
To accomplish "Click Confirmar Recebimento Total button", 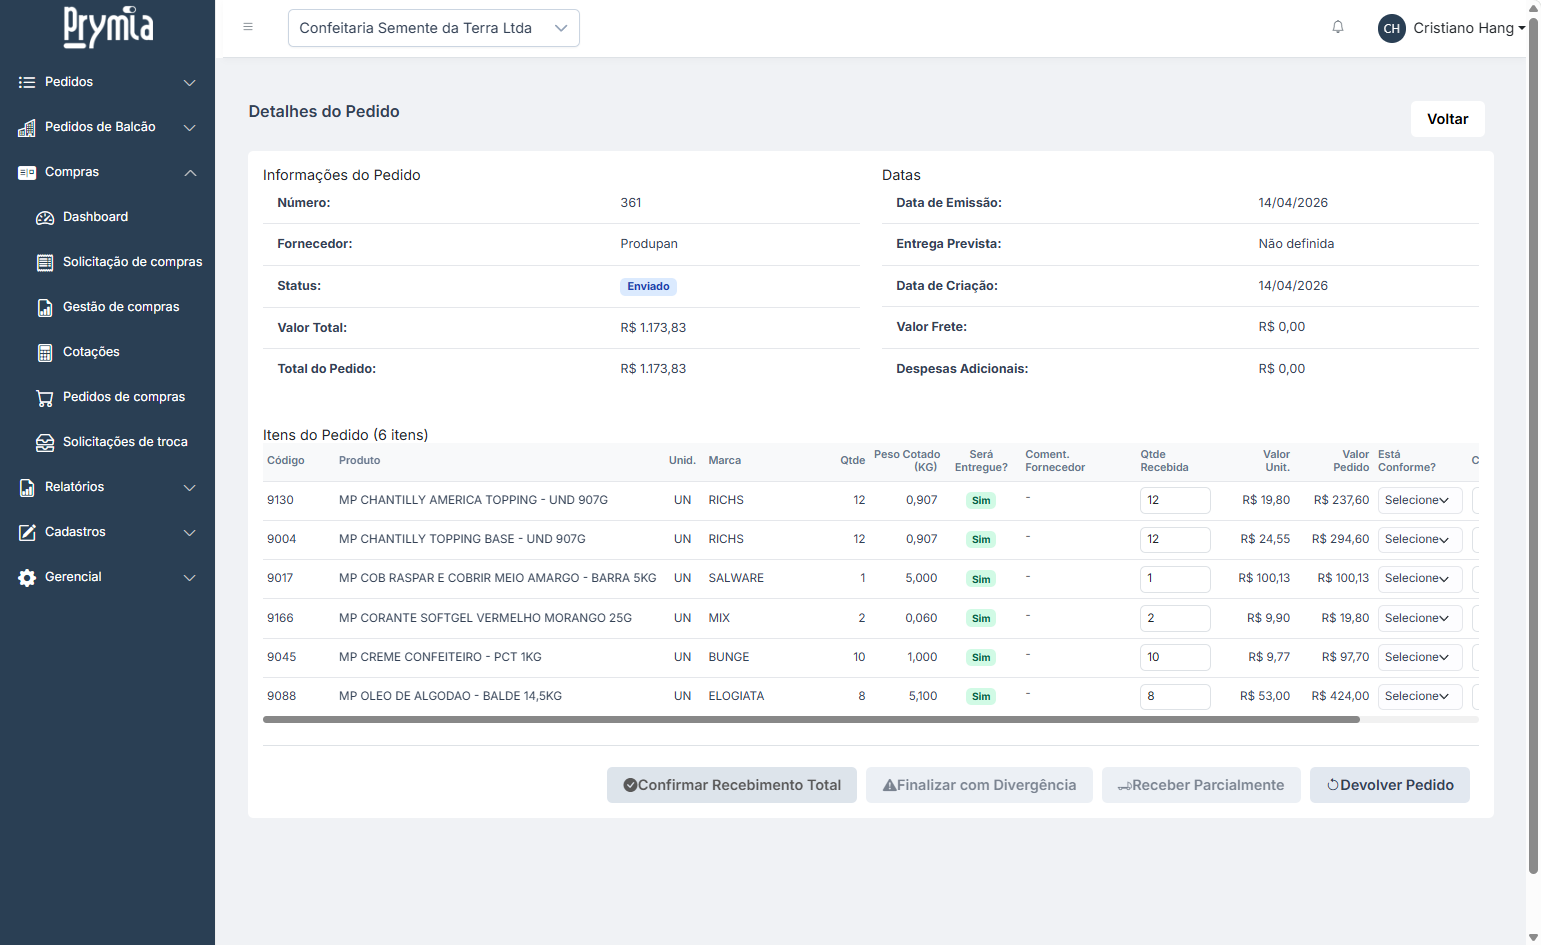I will pyautogui.click(x=731, y=785).
